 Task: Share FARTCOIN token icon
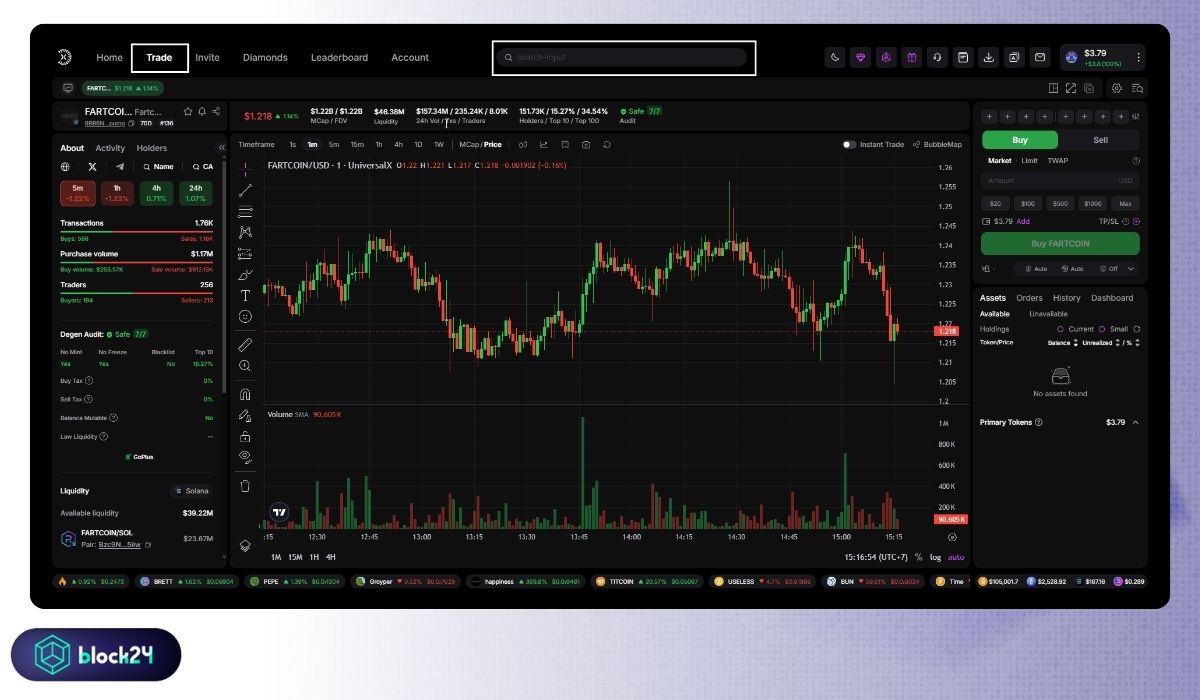[x=216, y=111]
